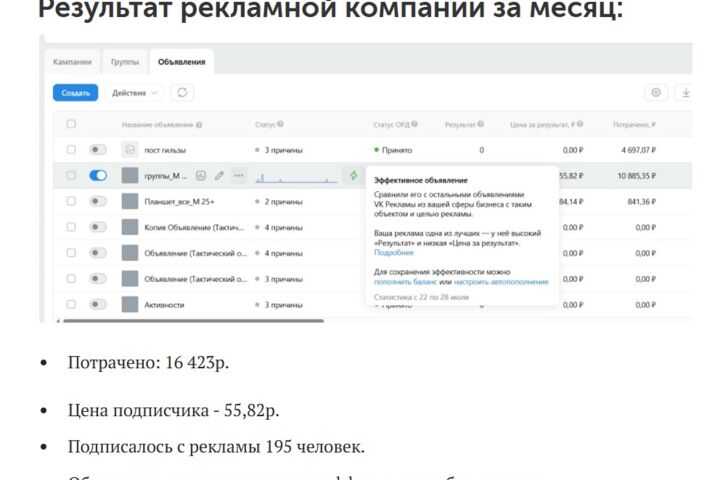Screen dimensions: 720x480
Task: Tick the select-all checkbox in table header
Action: click(71, 124)
